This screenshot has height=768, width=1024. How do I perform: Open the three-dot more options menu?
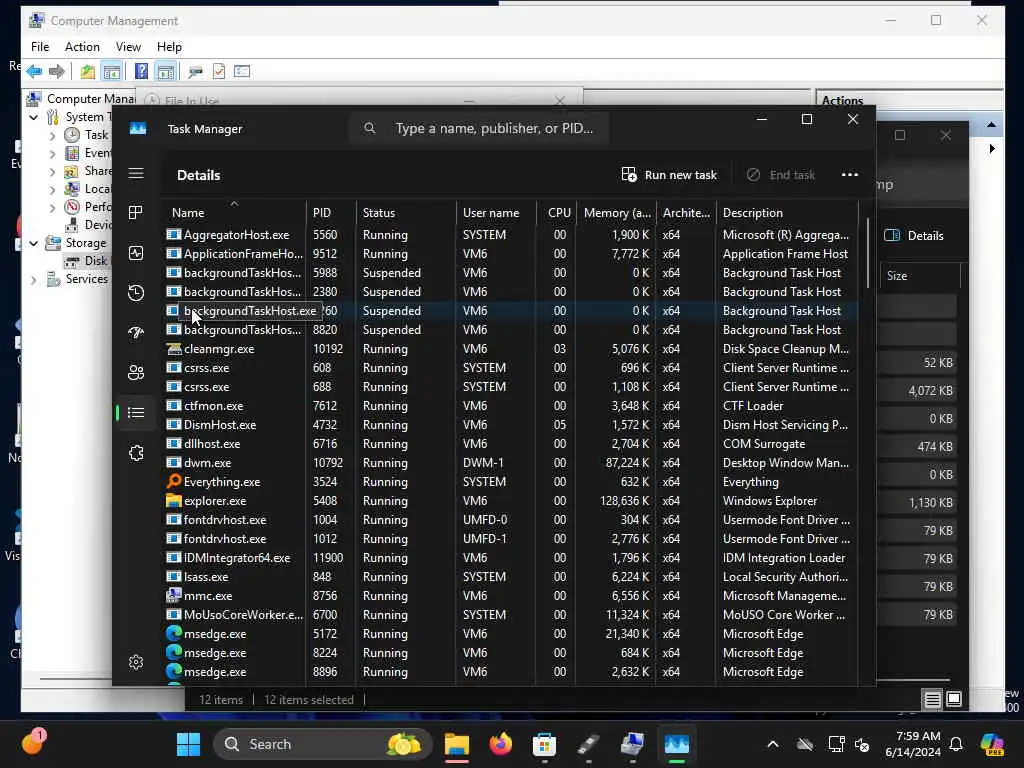click(x=850, y=174)
